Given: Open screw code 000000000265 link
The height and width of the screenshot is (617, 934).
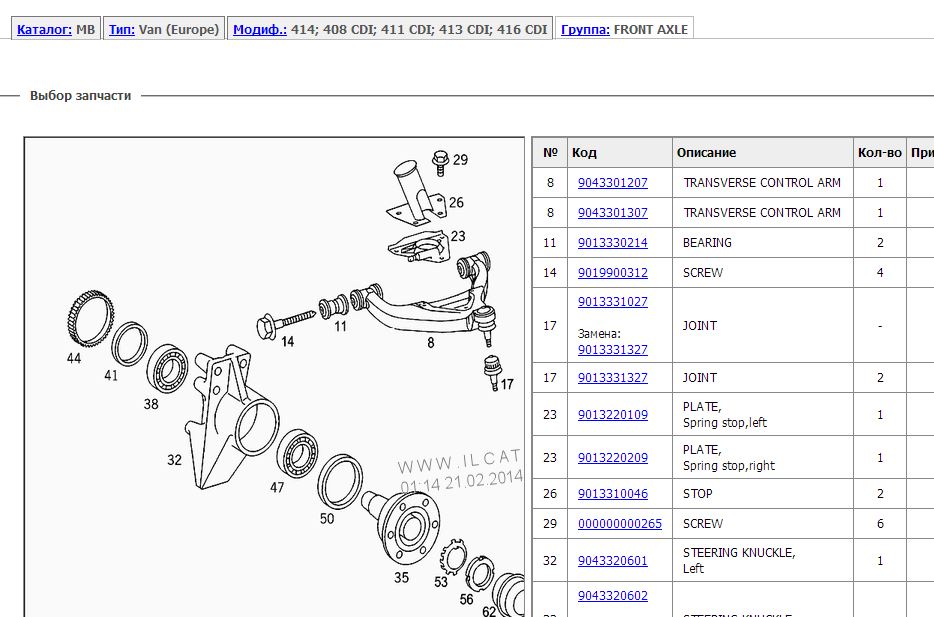Looking at the screenshot, I should 619,524.
